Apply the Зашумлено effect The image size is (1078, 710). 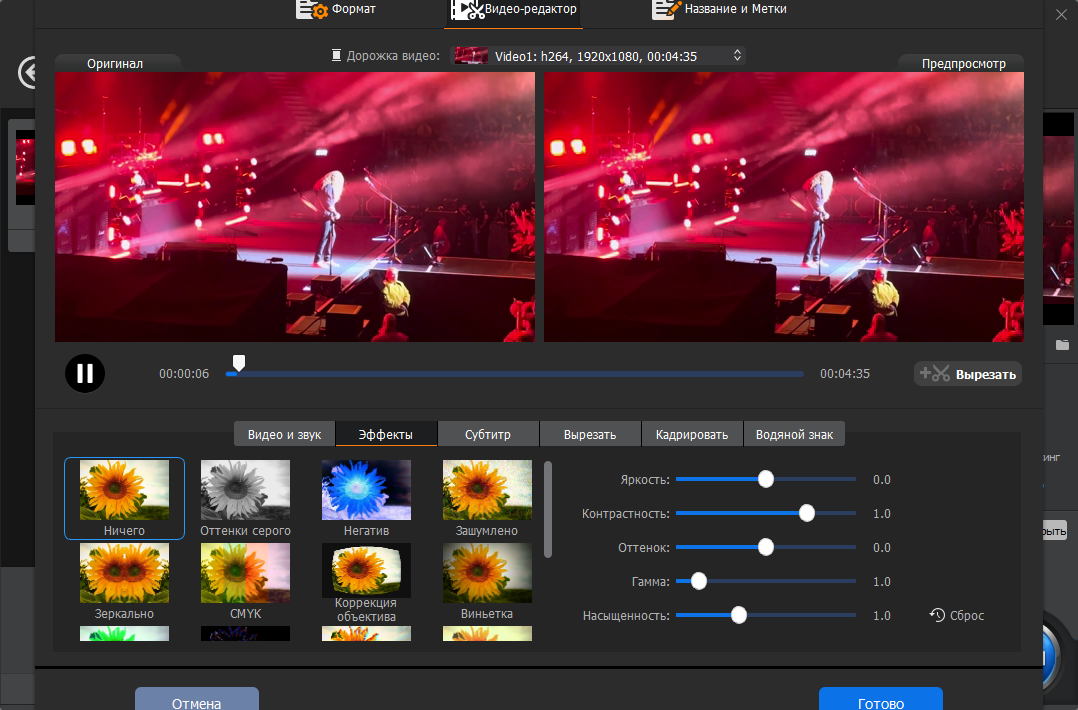click(487, 498)
